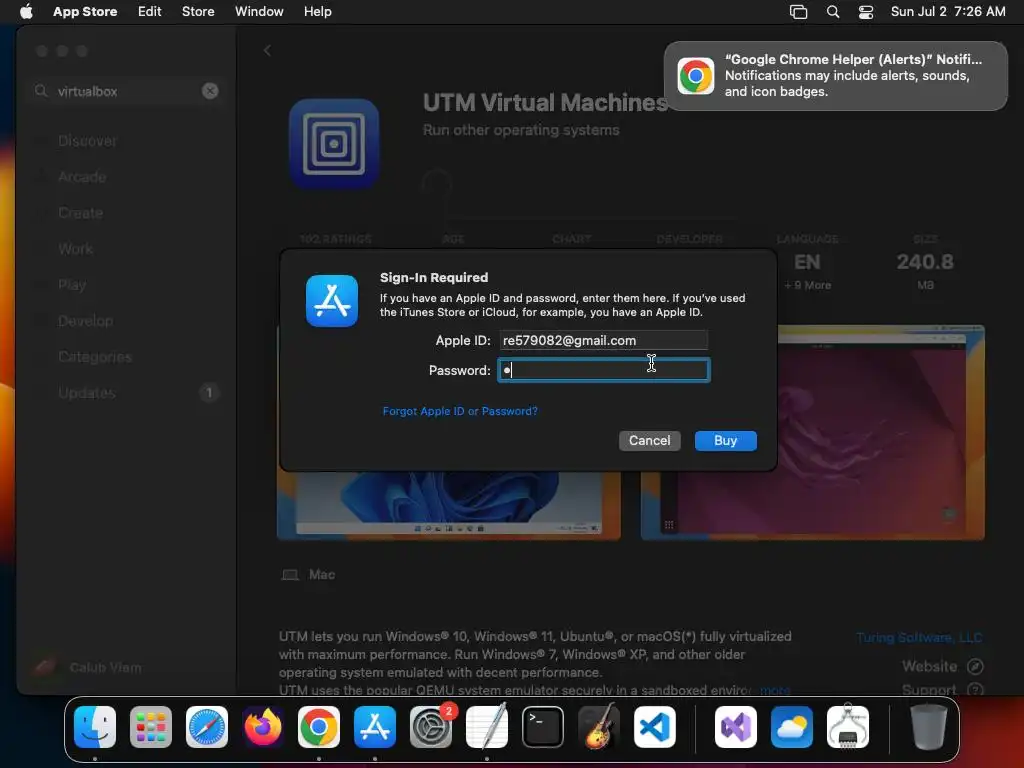Open TextEdit from the Dock
This screenshot has width=1024, height=768.
click(x=487, y=727)
